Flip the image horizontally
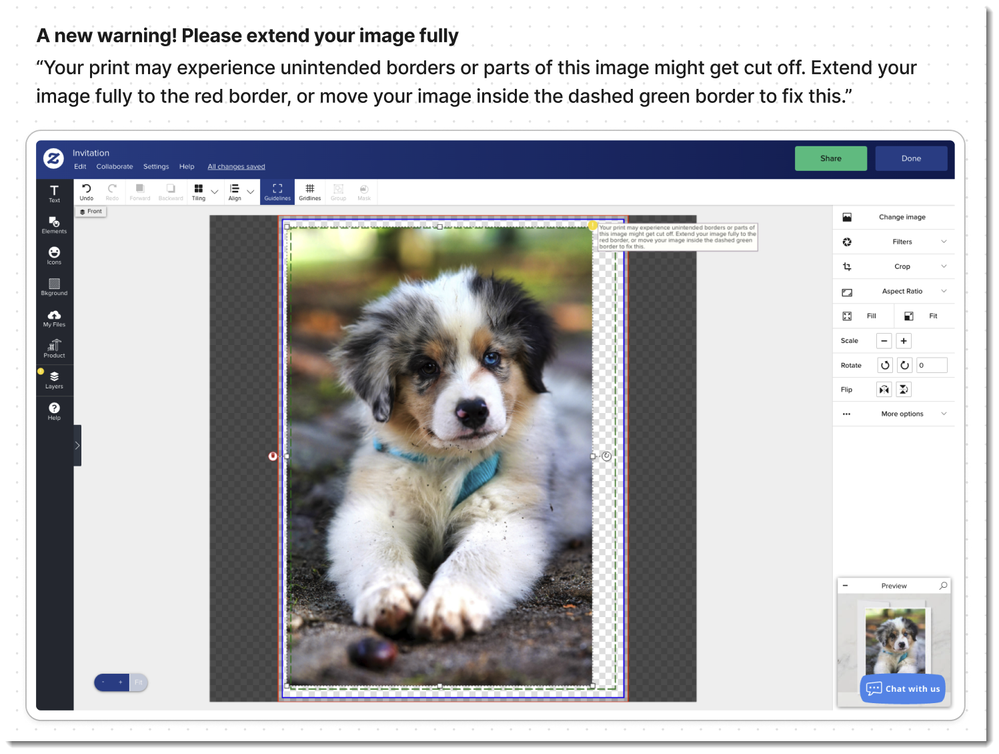The image size is (999, 754). (x=884, y=390)
